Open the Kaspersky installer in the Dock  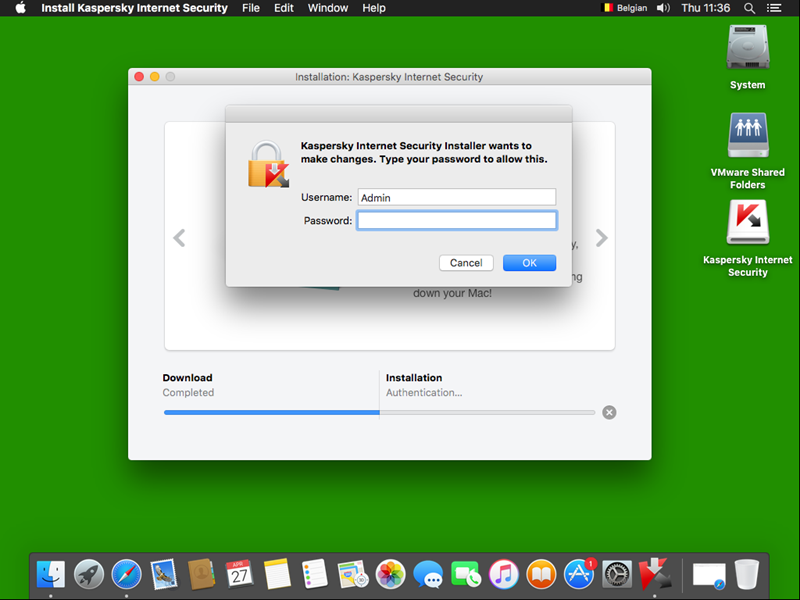coord(654,573)
